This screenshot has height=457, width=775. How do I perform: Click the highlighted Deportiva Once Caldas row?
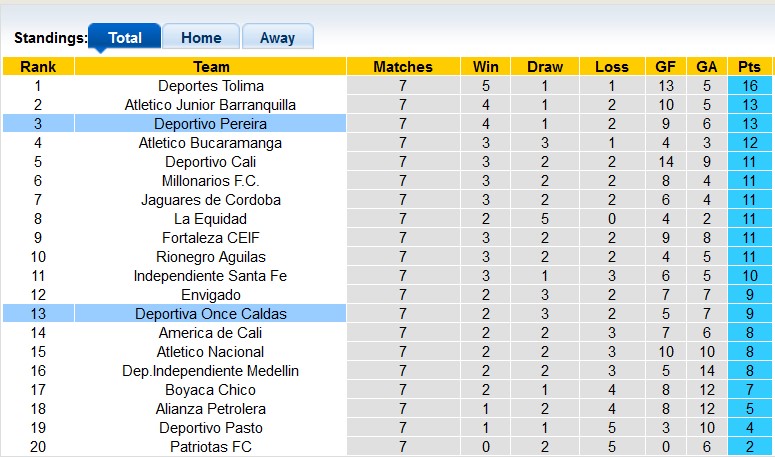210,314
